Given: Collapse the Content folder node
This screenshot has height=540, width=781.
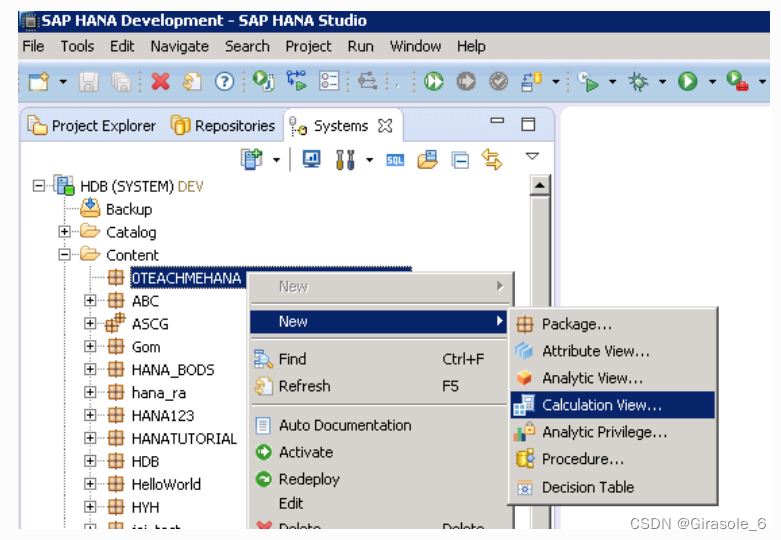Looking at the screenshot, I should tap(64, 255).
